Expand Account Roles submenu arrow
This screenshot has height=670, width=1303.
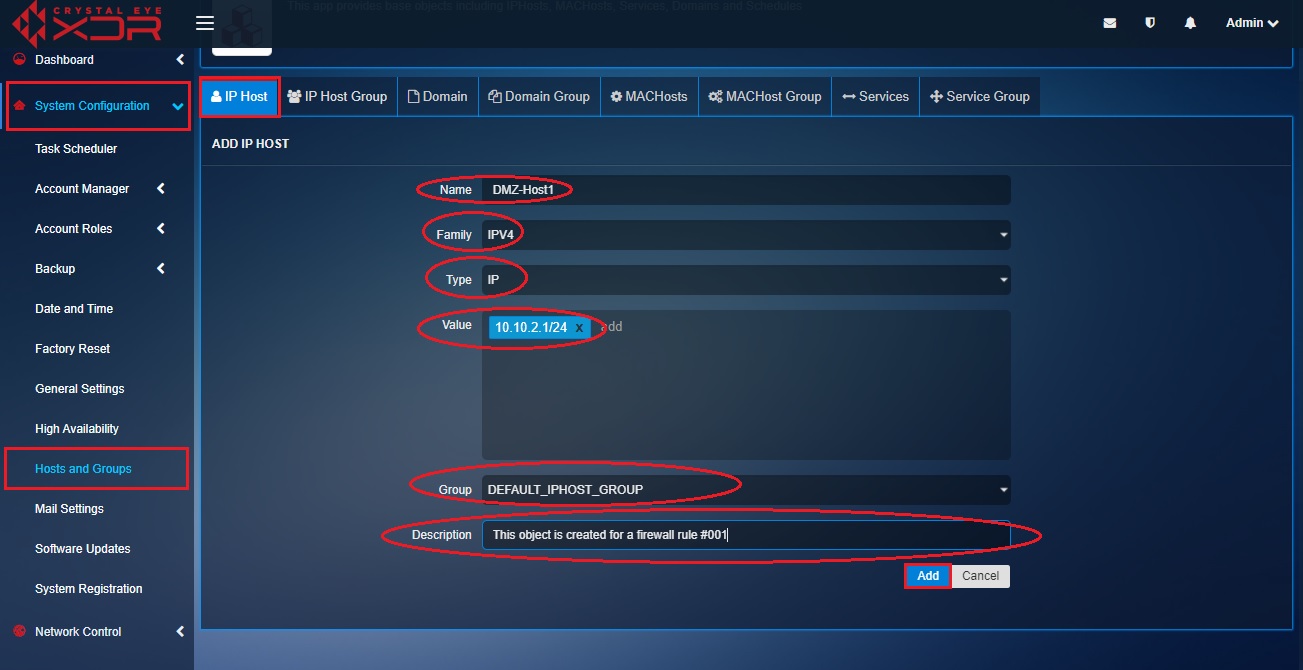click(161, 229)
